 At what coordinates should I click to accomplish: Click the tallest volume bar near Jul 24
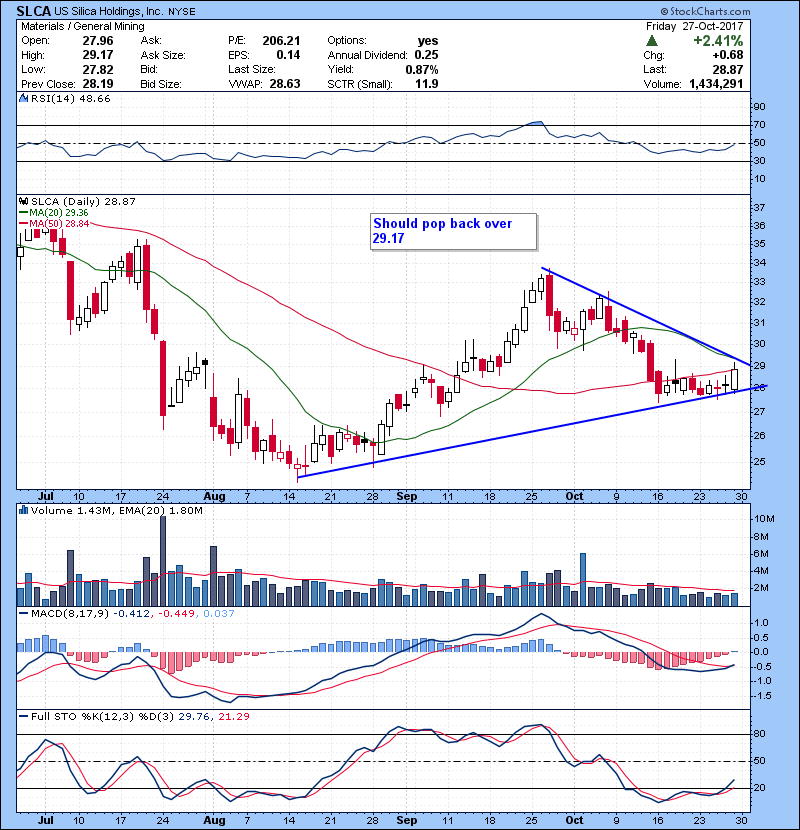(163, 561)
